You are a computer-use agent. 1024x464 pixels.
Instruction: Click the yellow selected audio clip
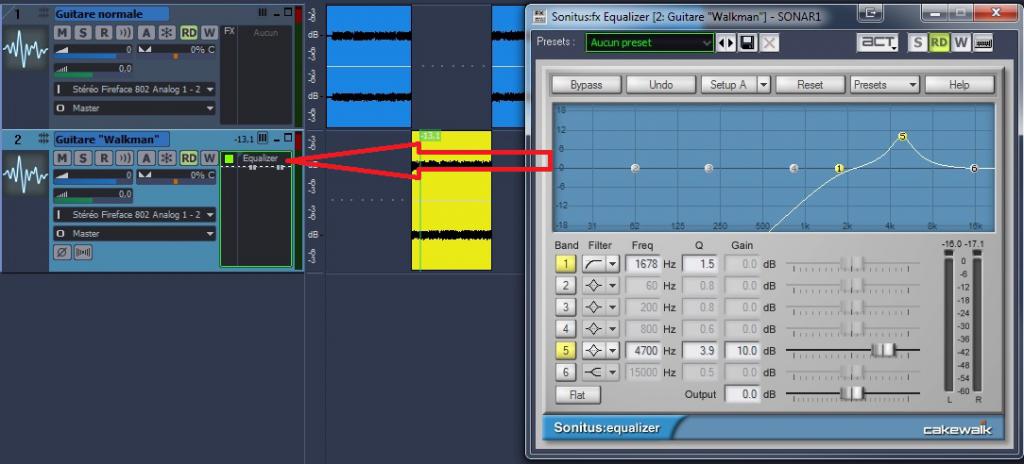pyautogui.click(x=451, y=200)
